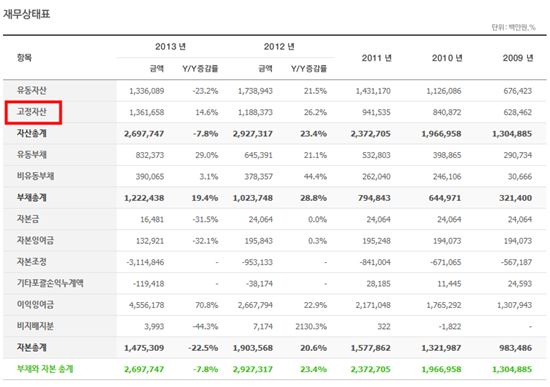The image size is (550, 387).
Task: Select the bold 1,475,309 total equity value
Action: click(x=144, y=348)
